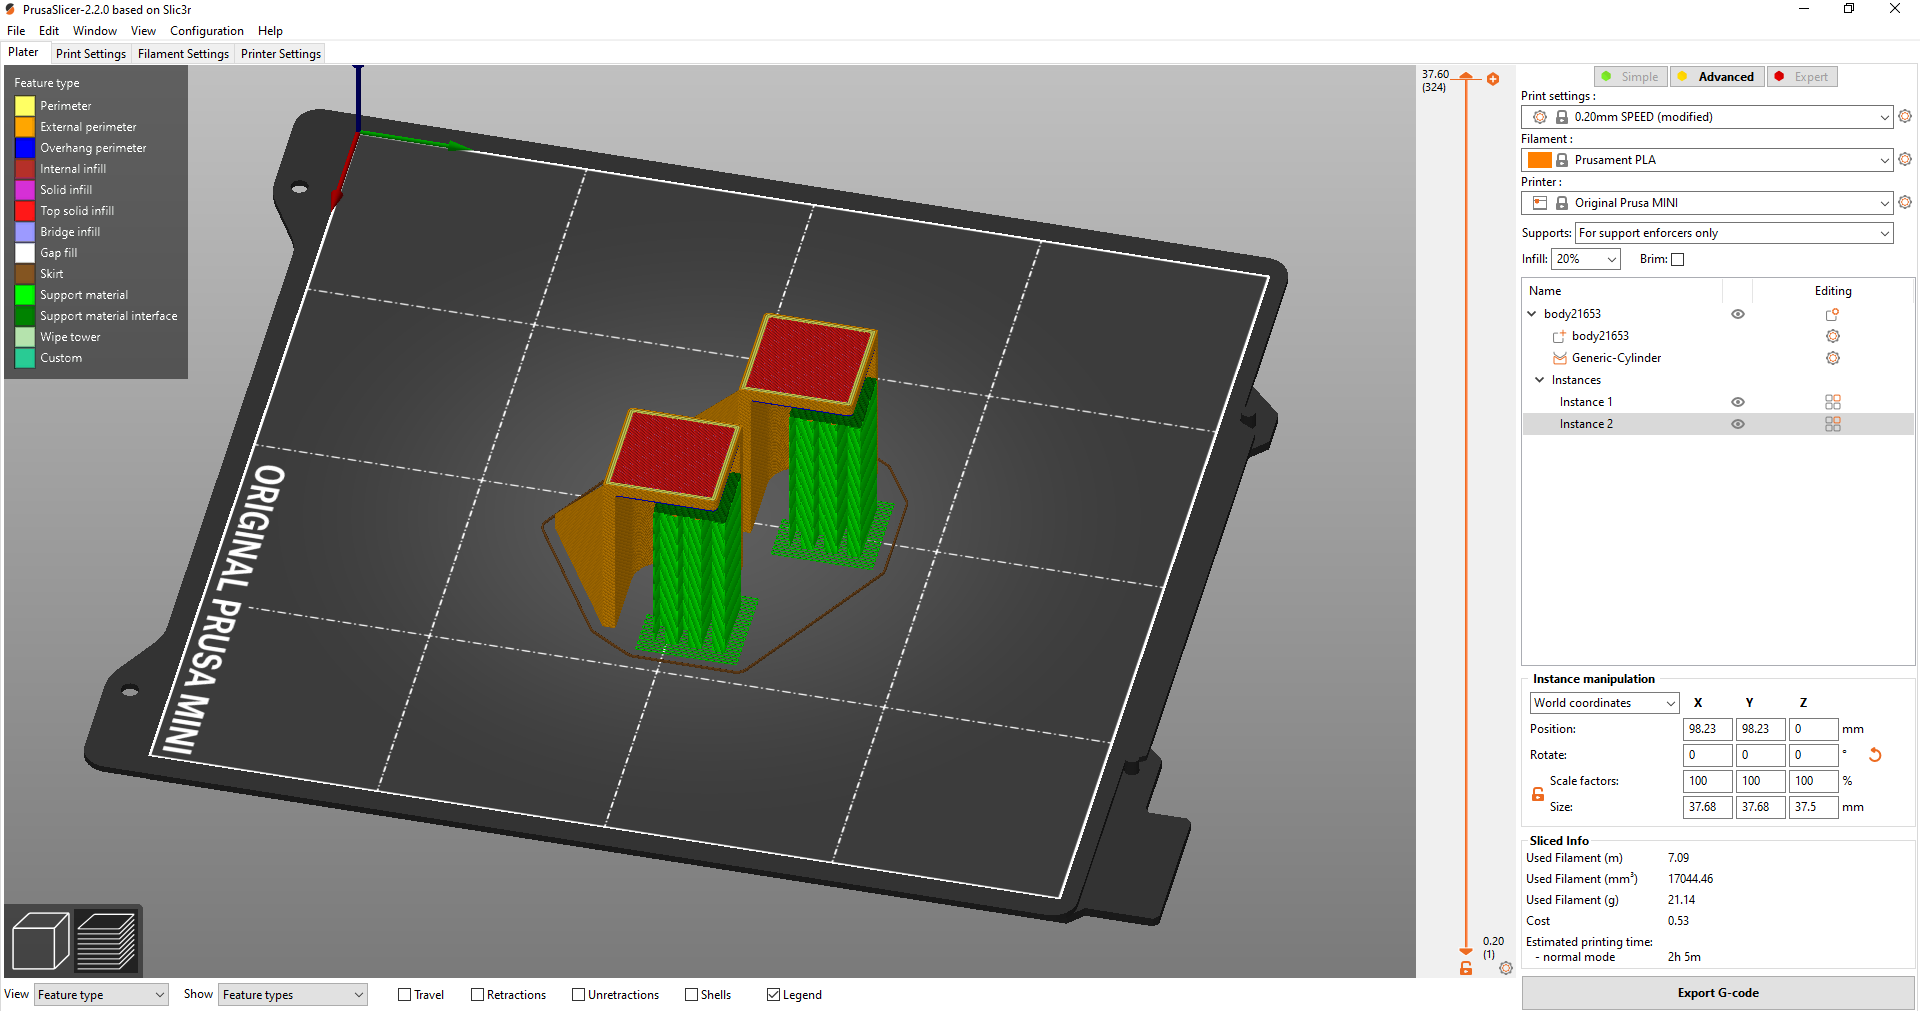The height and width of the screenshot is (1011, 1920).
Task: Click the layer slider lock icon
Action: [x=1466, y=968]
